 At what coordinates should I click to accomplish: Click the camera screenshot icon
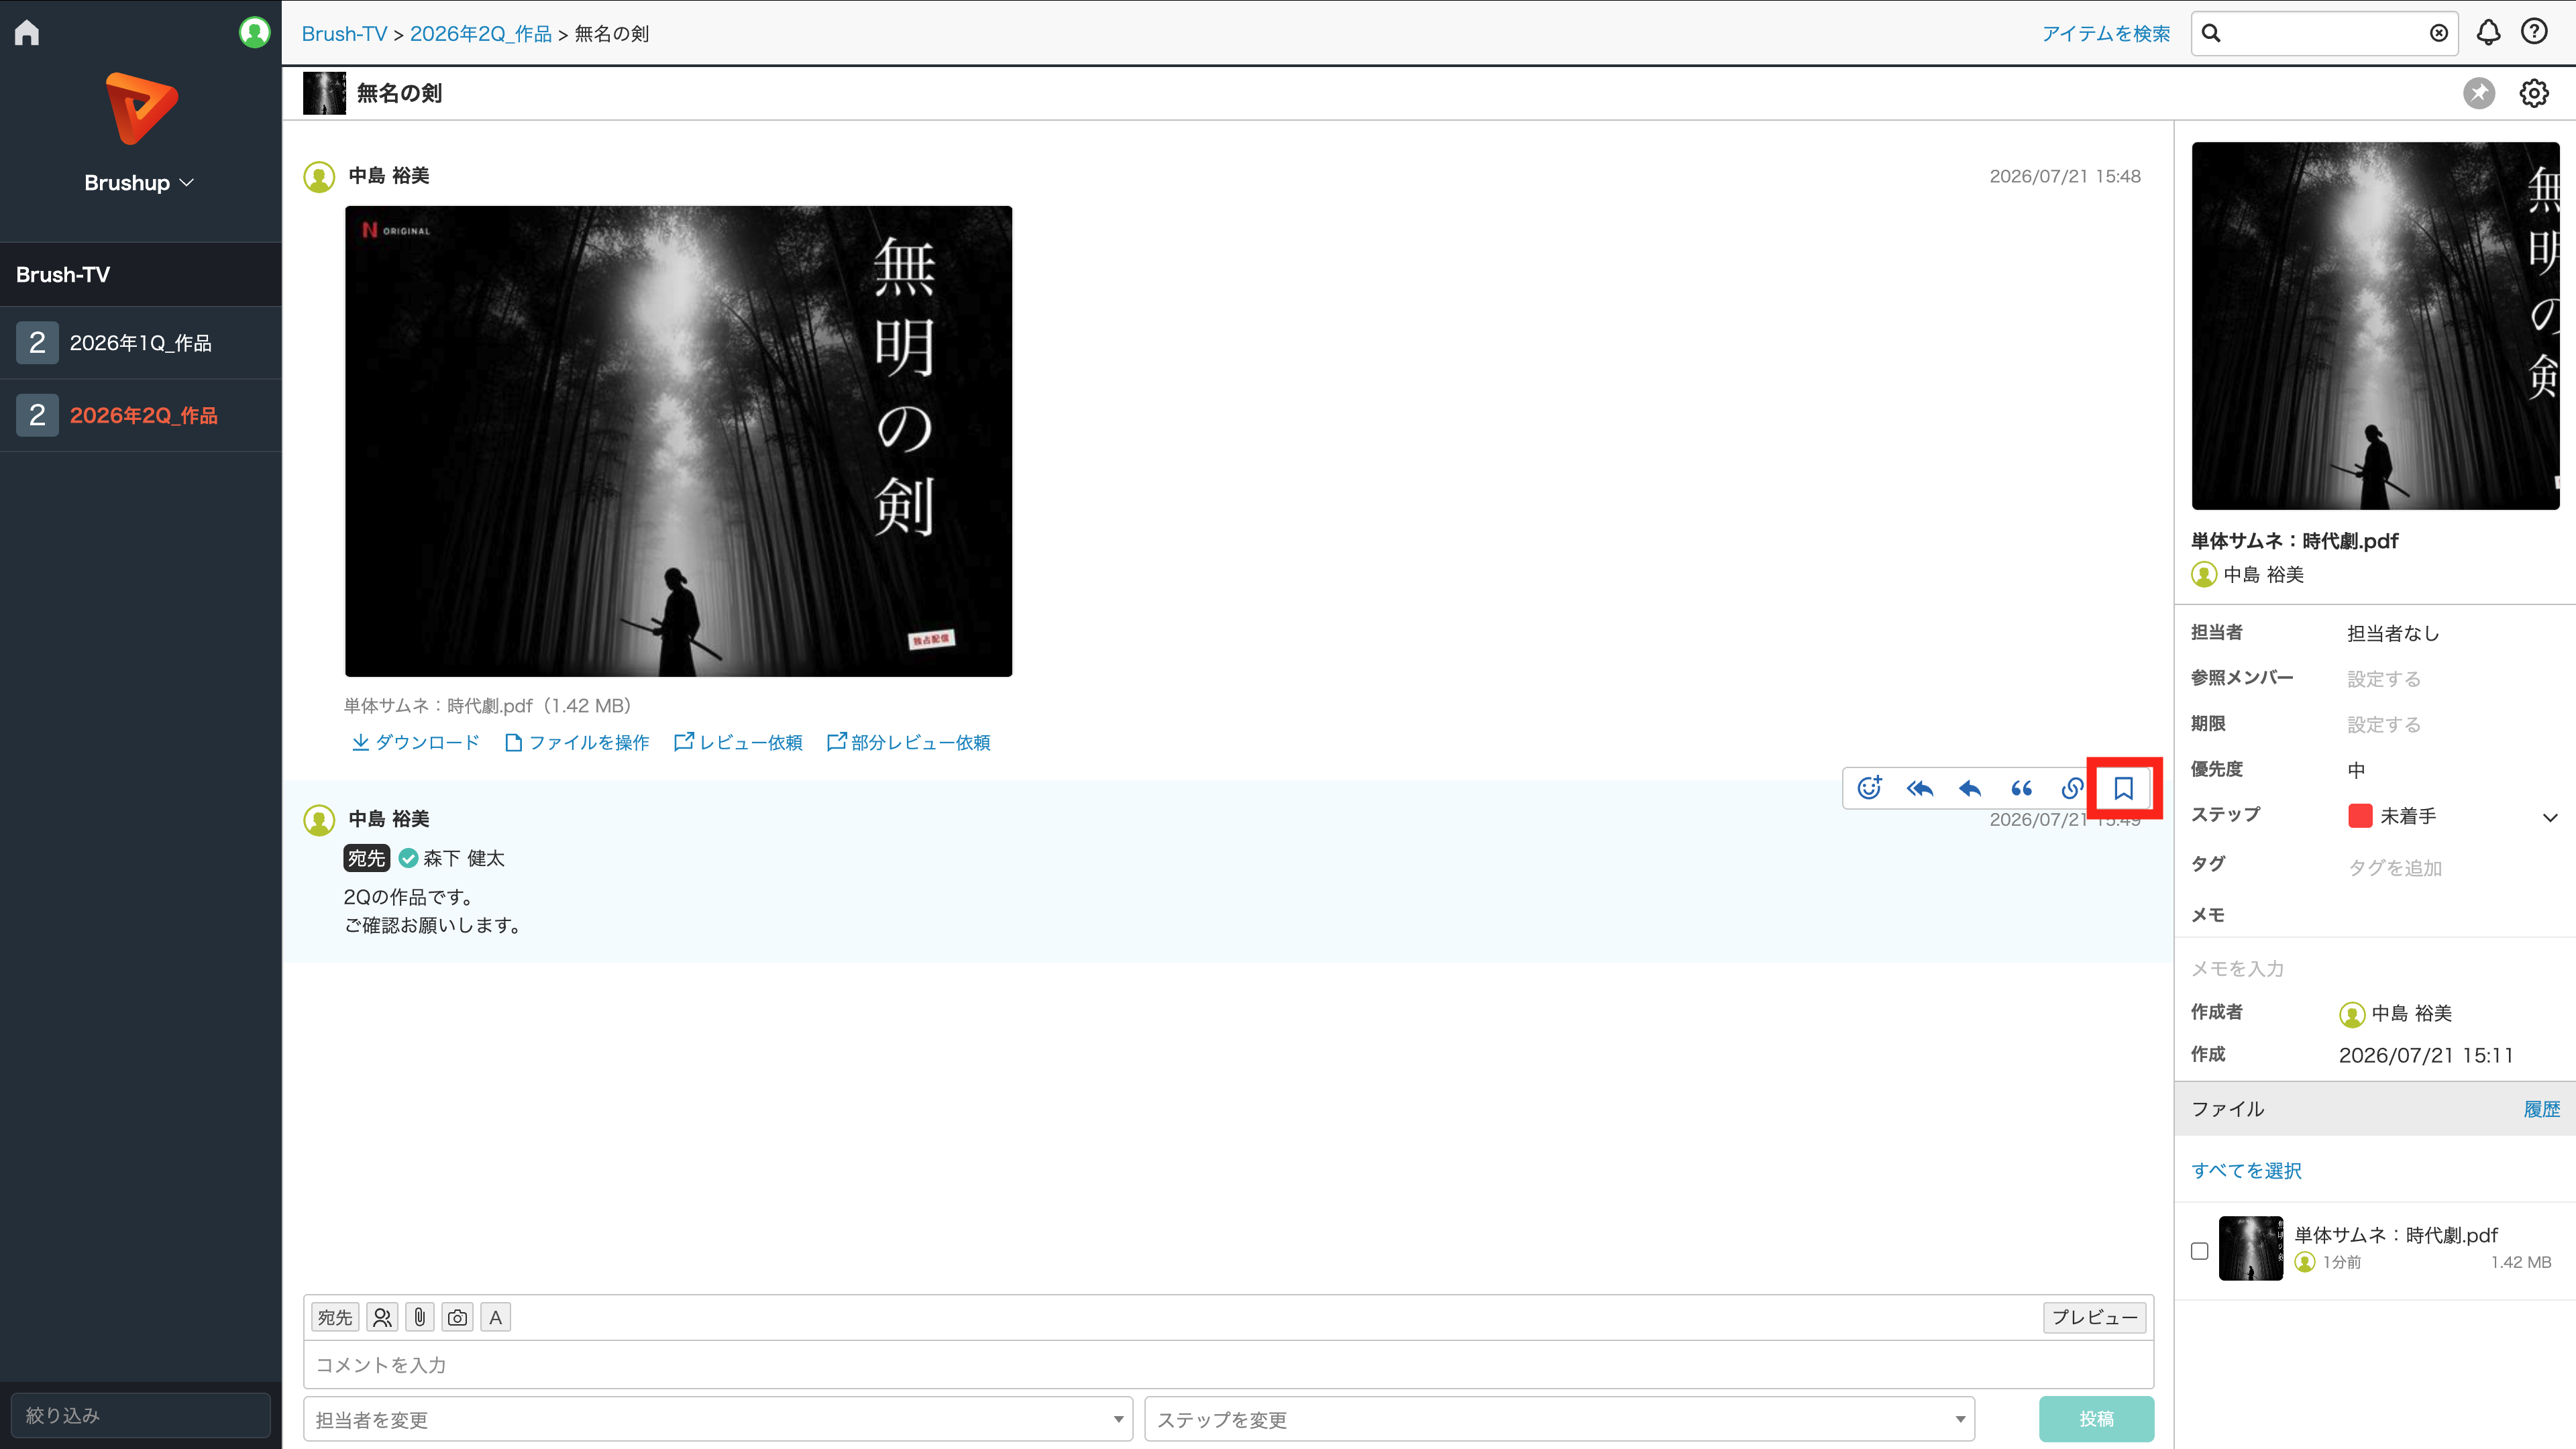pyautogui.click(x=457, y=1317)
